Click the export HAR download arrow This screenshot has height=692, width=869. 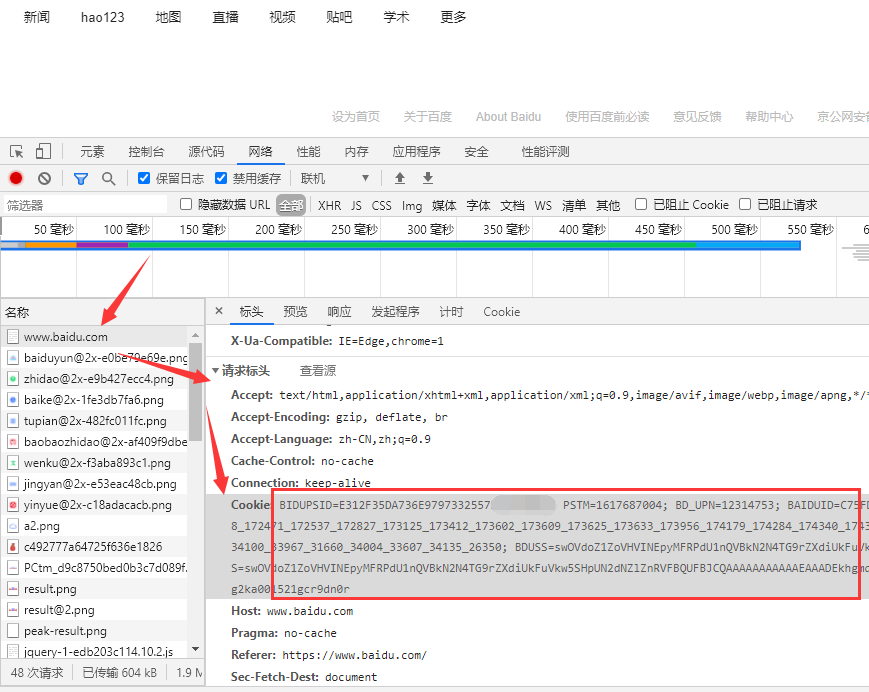point(428,178)
